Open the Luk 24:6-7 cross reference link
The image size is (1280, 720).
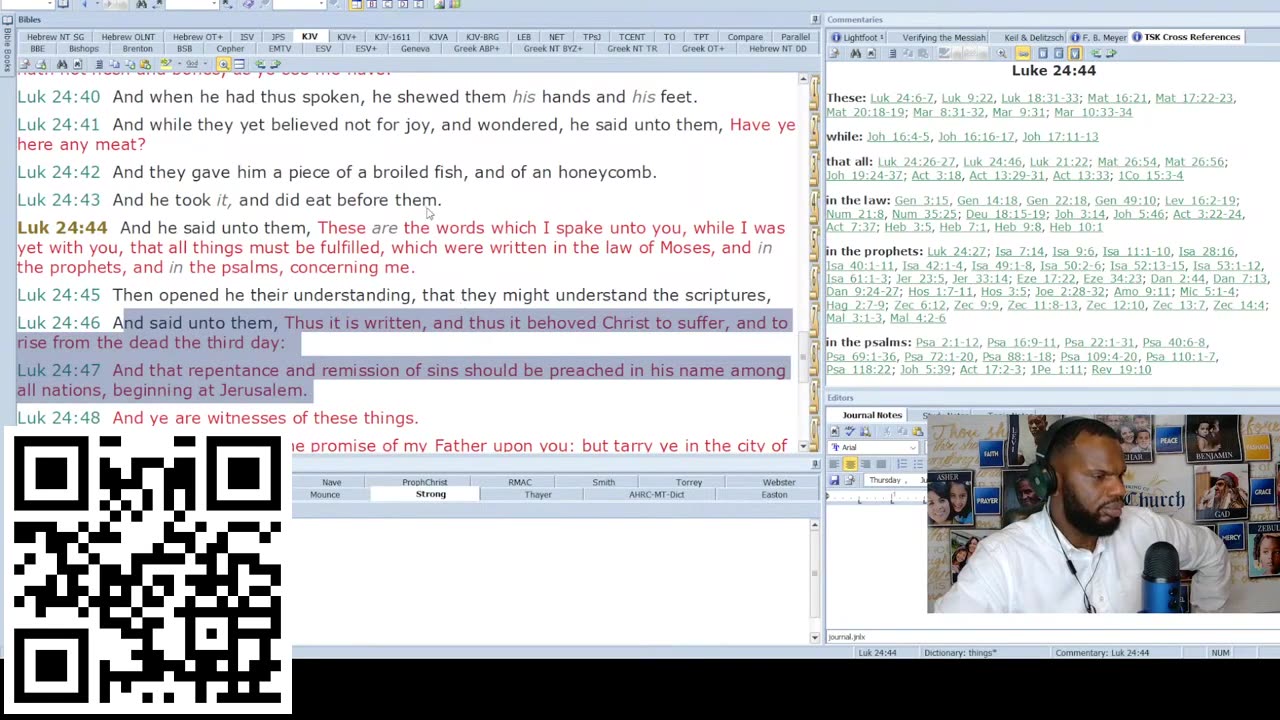tap(902, 98)
